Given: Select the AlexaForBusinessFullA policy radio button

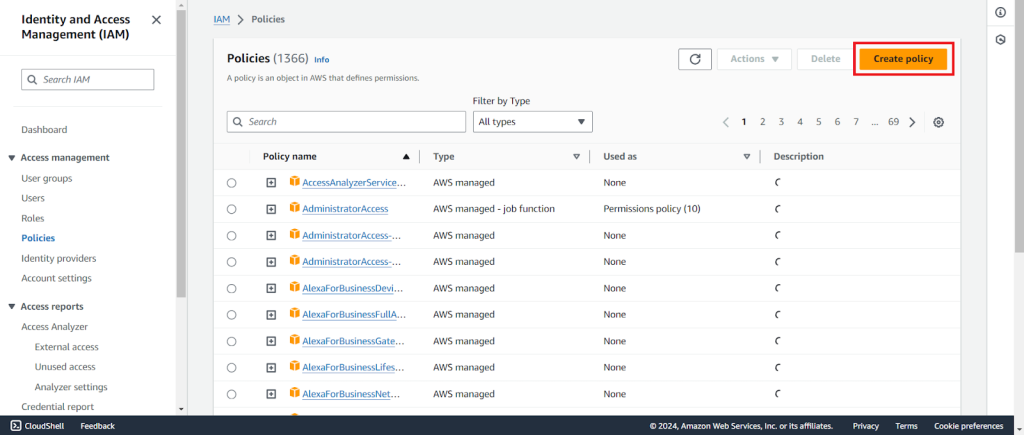Looking at the screenshot, I should tap(232, 315).
